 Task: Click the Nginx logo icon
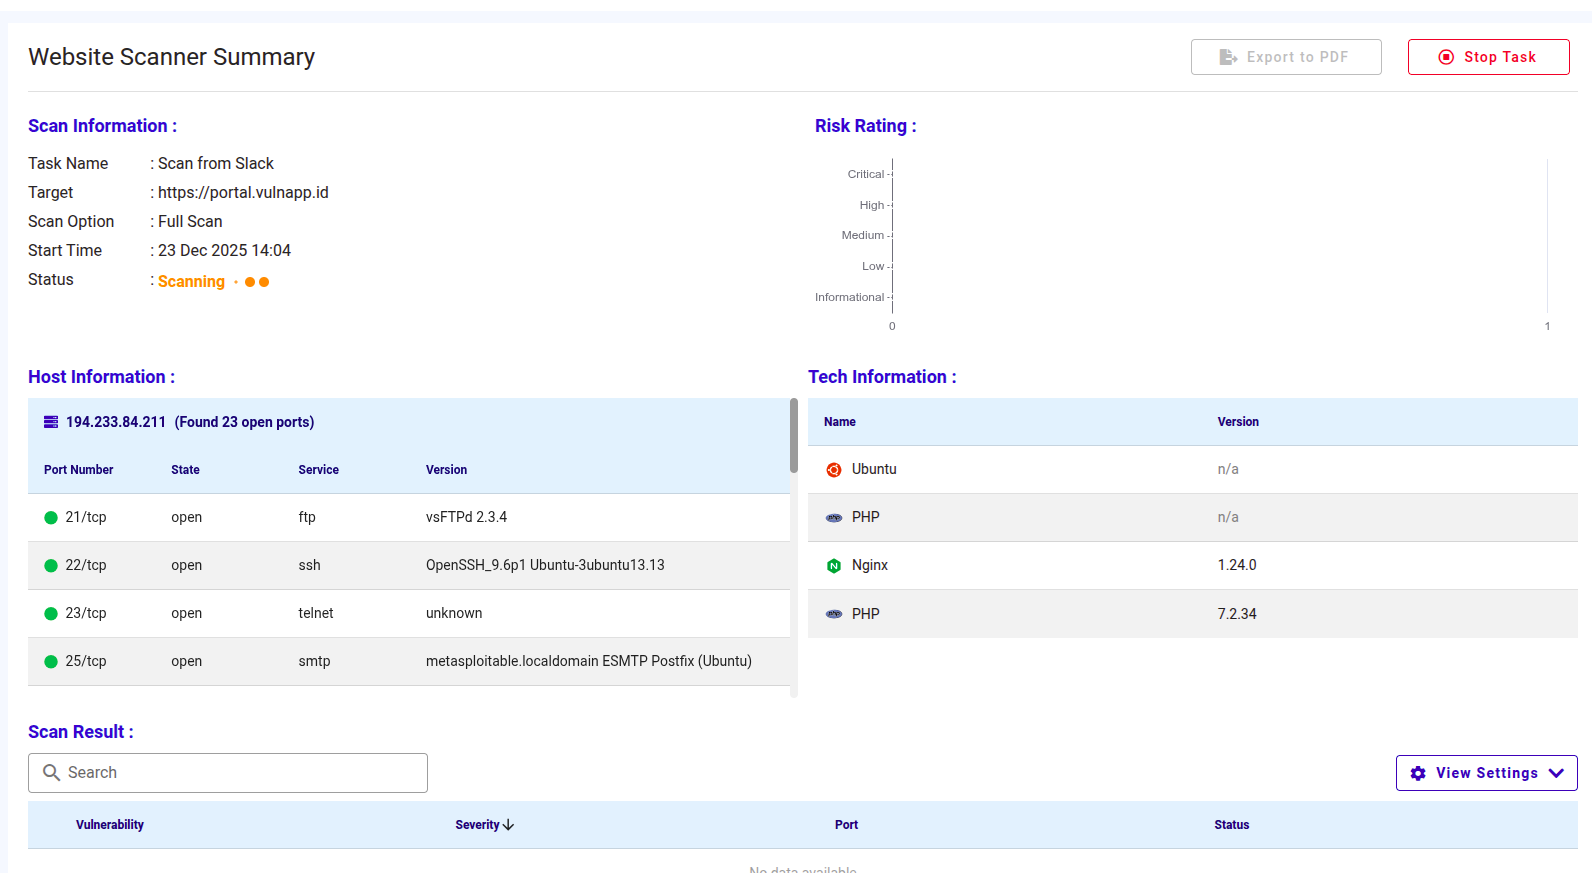pyautogui.click(x=833, y=566)
